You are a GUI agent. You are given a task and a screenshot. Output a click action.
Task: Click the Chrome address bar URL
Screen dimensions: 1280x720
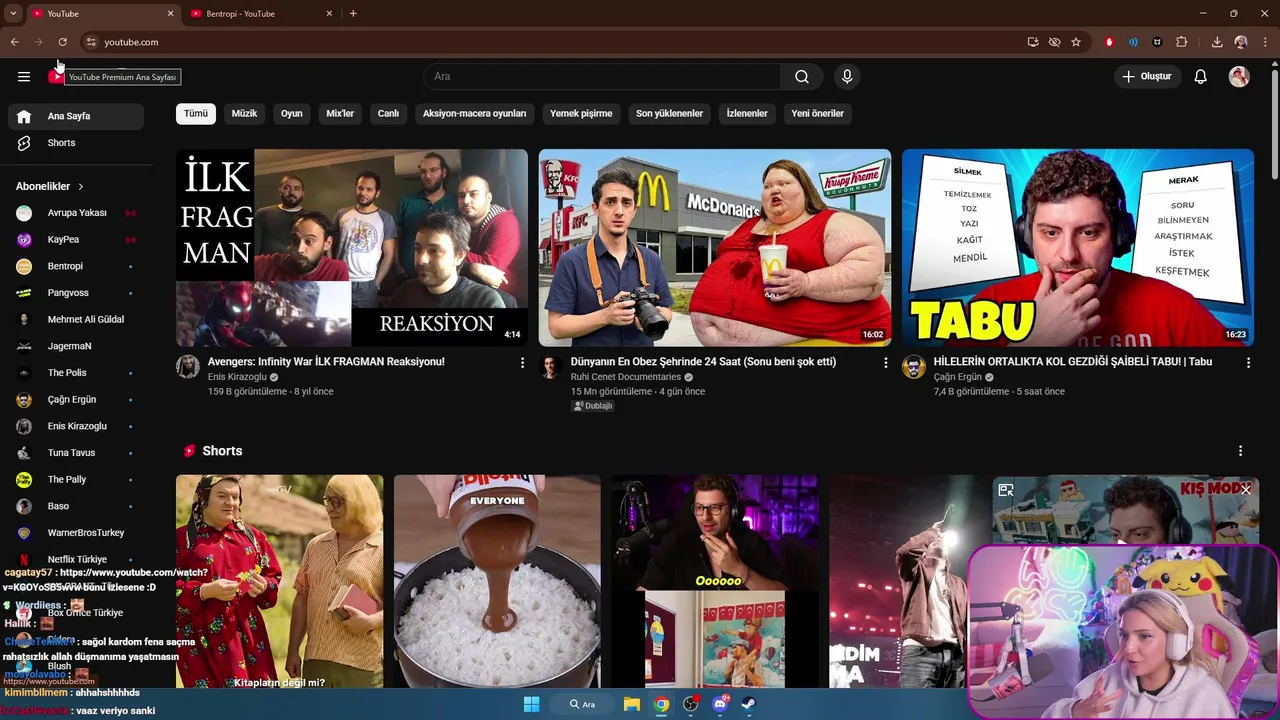click(x=131, y=42)
